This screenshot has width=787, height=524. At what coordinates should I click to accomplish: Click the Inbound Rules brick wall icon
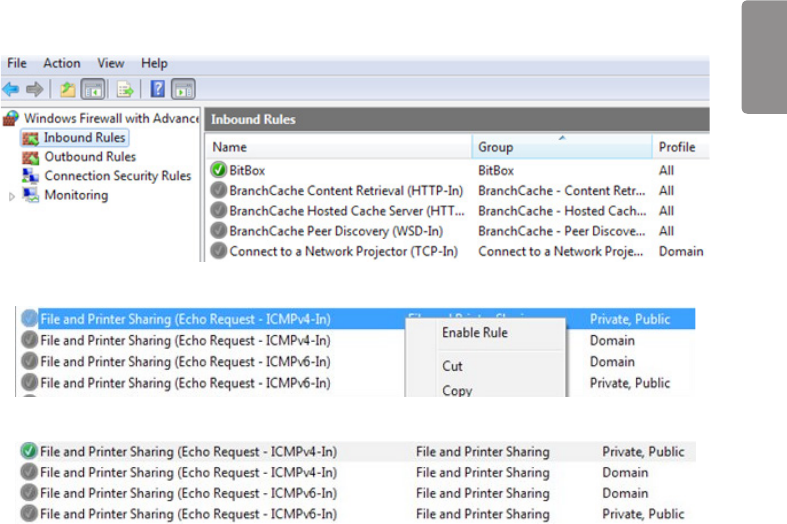pyautogui.click(x=30, y=138)
